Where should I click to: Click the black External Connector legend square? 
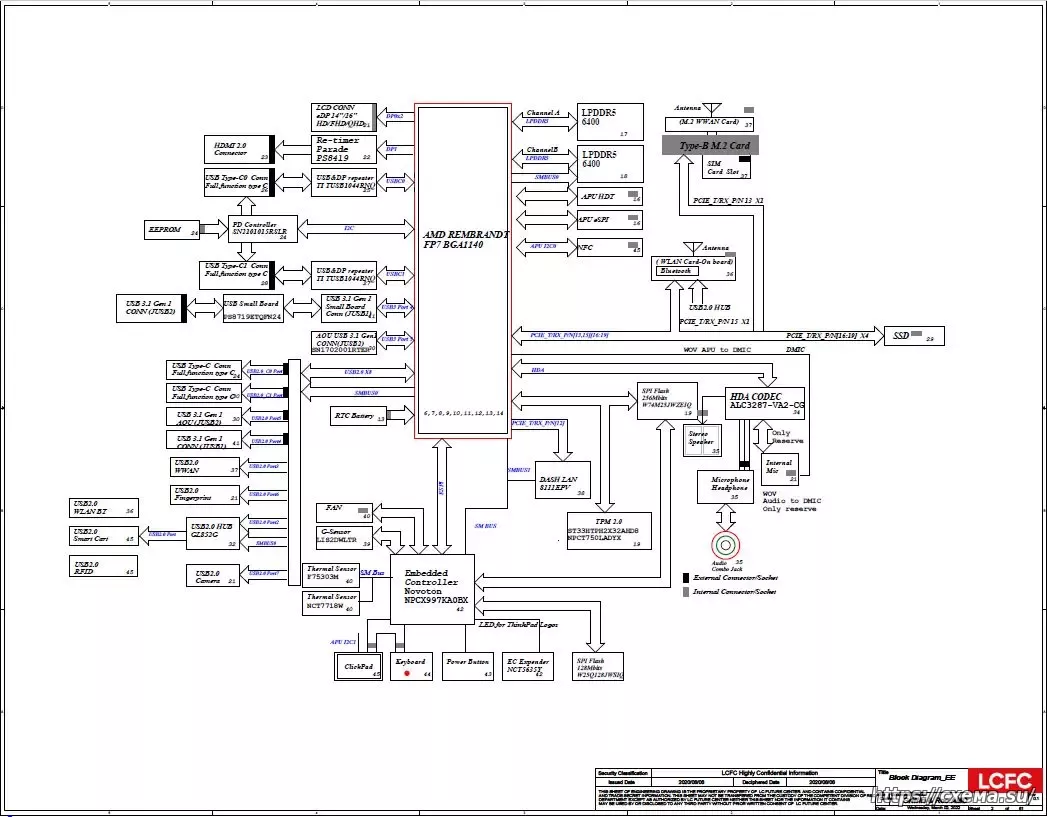click(x=686, y=578)
